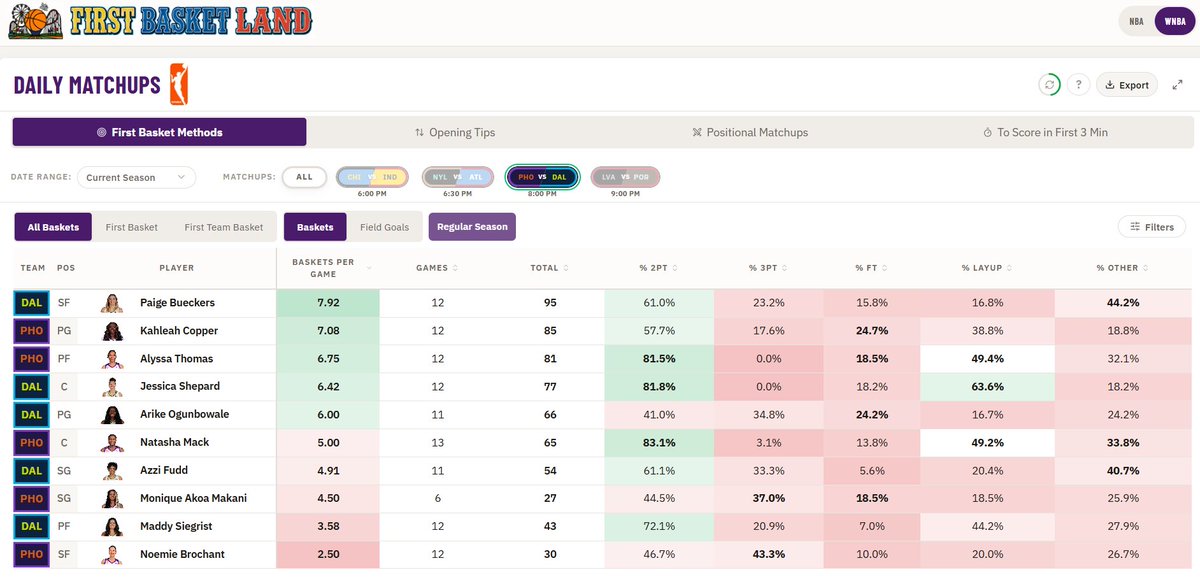Click Jessica Shepard's player avatar
Screen dimensions: 1200x577
(x=112, y=386)
